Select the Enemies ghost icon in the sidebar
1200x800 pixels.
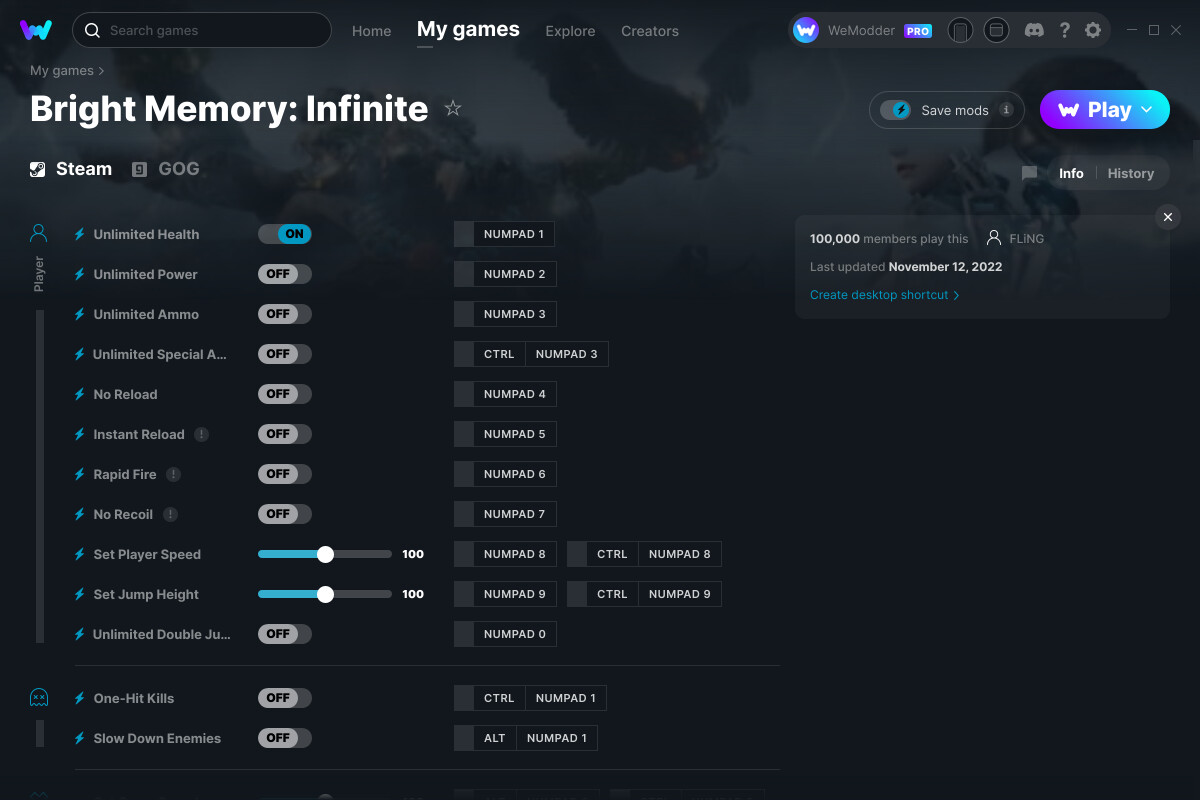click(x=38, y=696)
